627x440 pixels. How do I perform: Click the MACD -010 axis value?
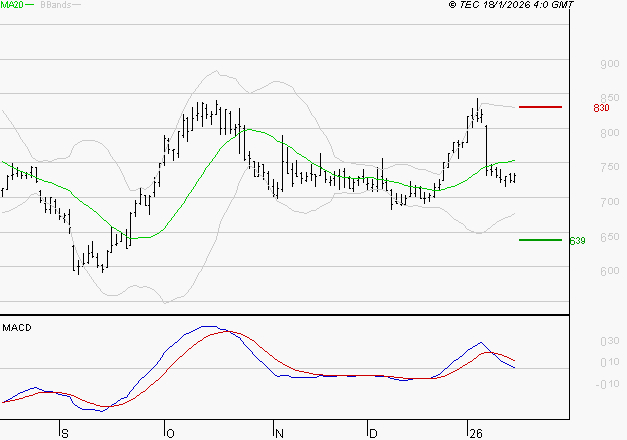[607, 384]
